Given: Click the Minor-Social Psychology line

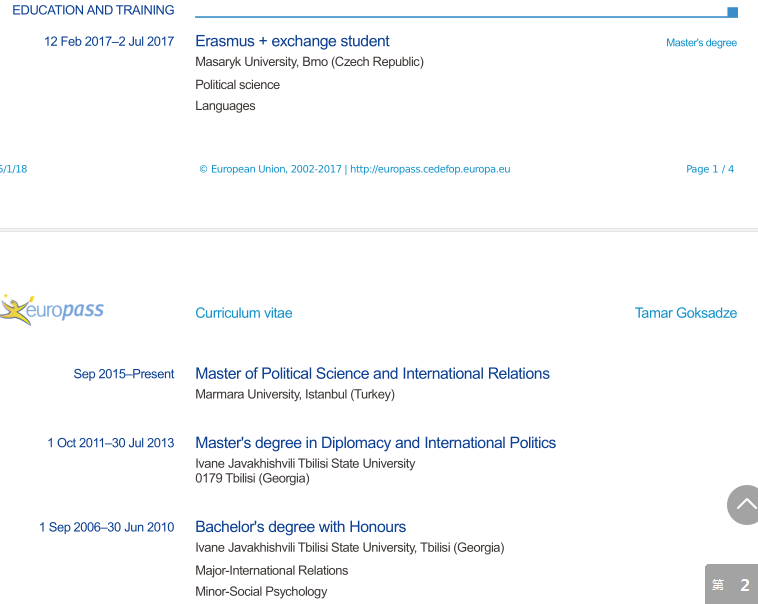Looking at the screenshot, I should pyautogui.click(x=261, y=591).
